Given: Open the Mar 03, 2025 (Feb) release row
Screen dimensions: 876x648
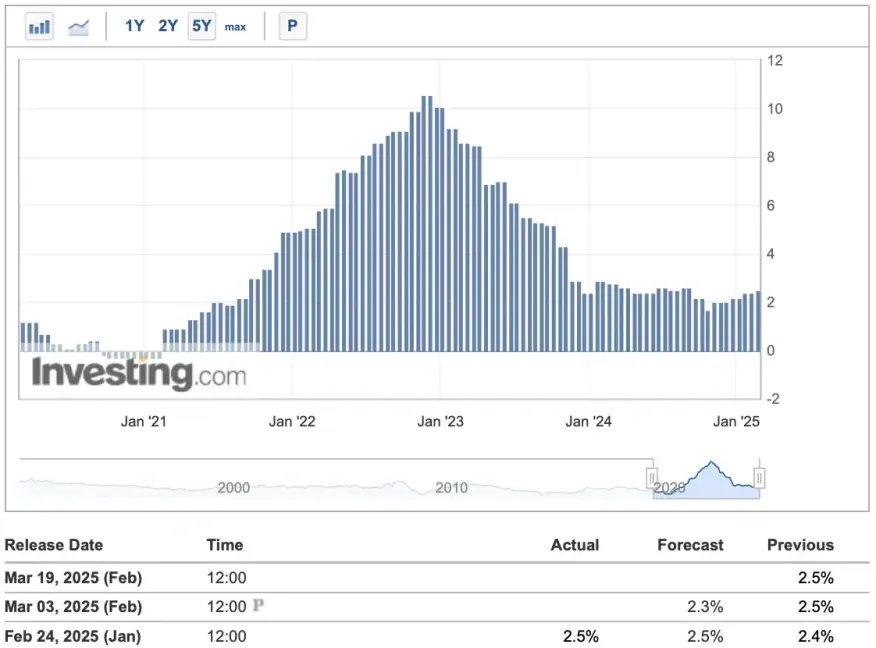Looking at the screenshot, I should [72, 607].
